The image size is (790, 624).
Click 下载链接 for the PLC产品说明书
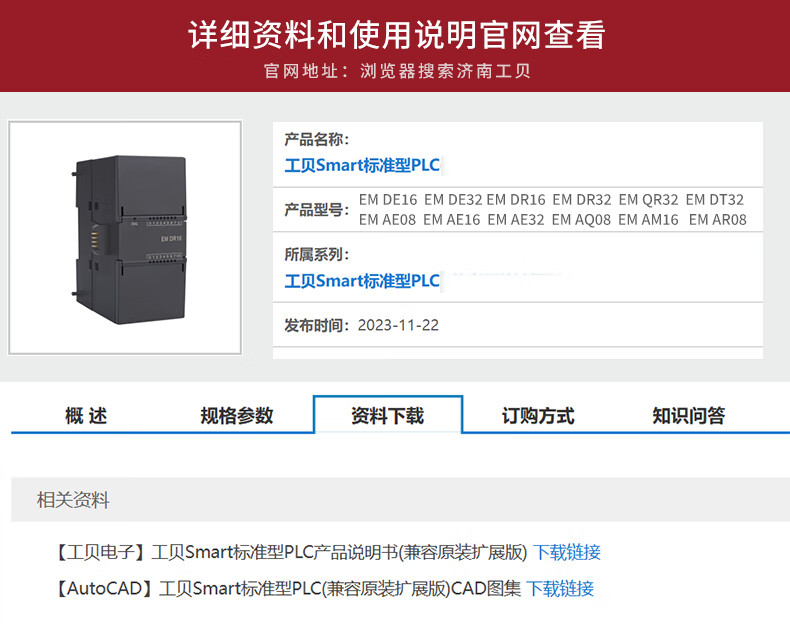tap(567, 552)
